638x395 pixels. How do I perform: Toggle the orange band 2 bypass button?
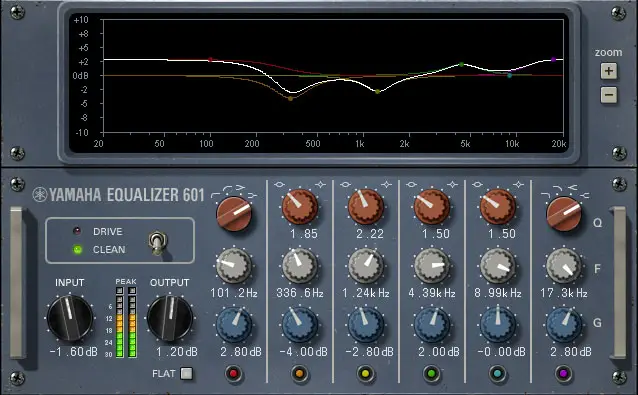click(299, 373)
